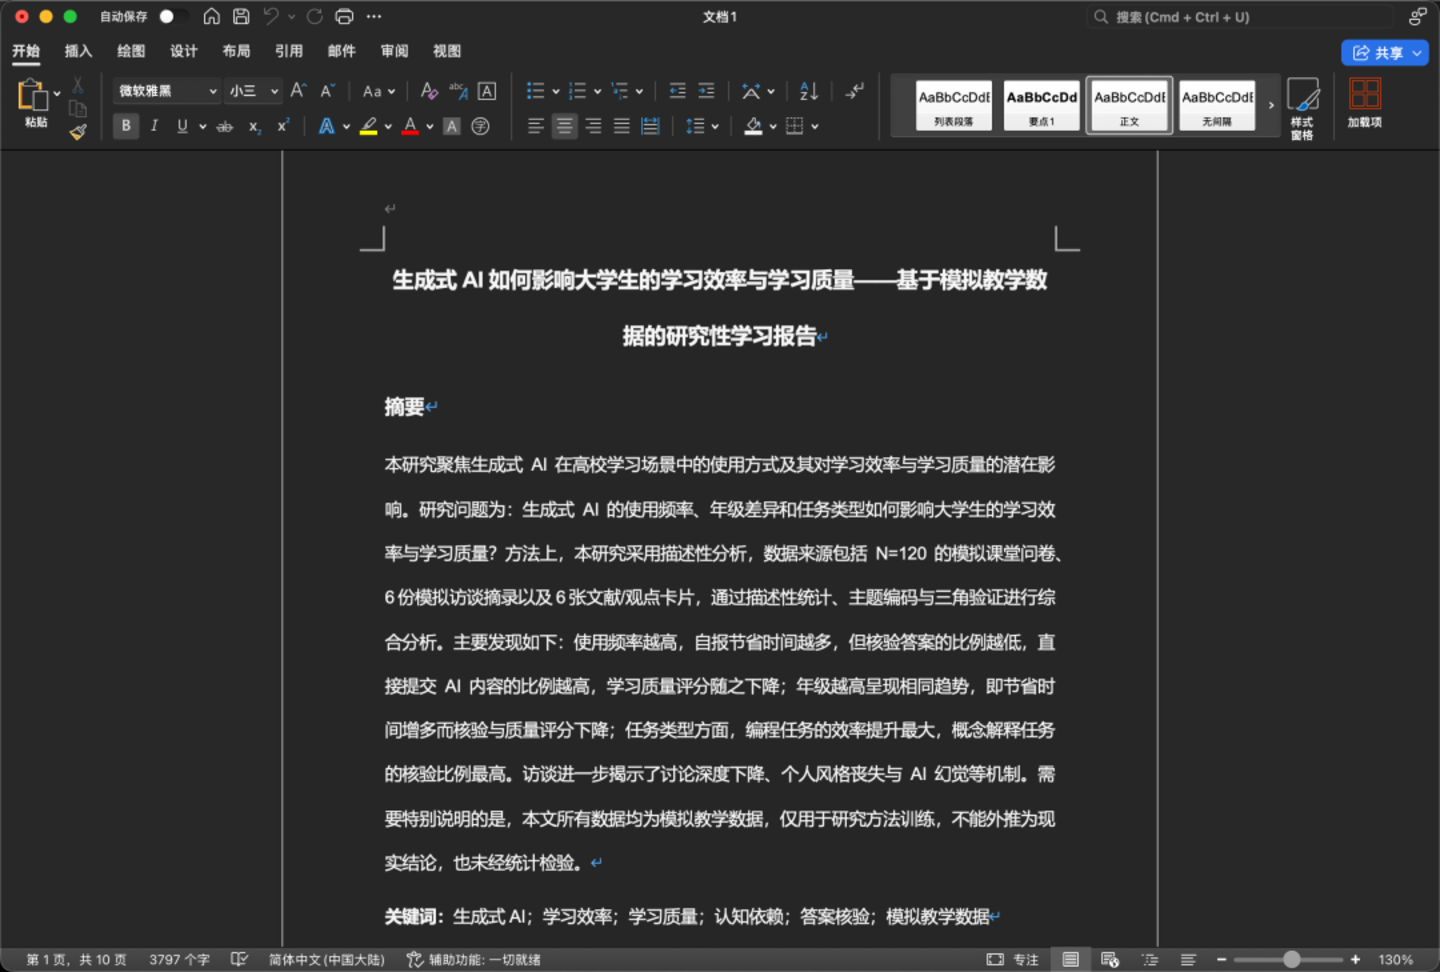Click the Align Right icon
This screenshot has height=972, width=1440.
593,126
